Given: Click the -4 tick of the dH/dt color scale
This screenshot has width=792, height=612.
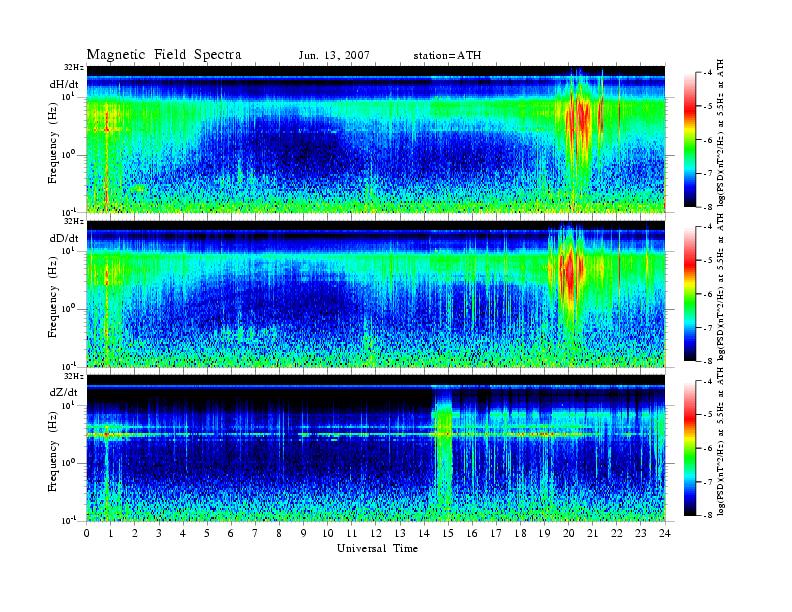Looking at the screenshot, I should coord(708,73).
